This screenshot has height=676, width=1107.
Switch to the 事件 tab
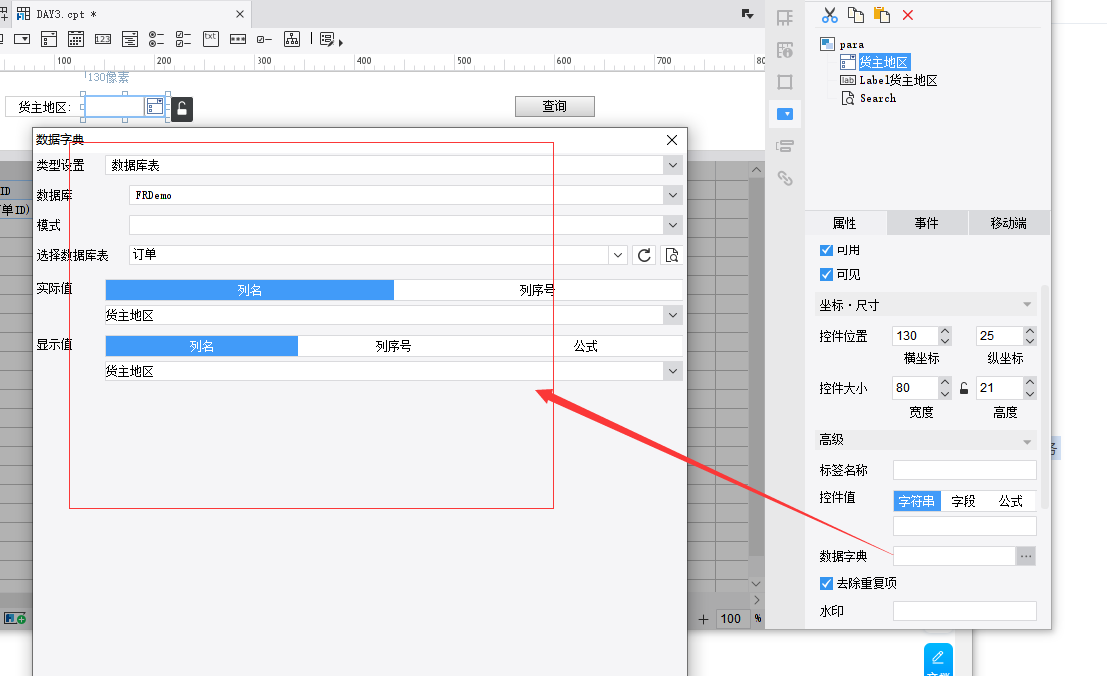click(926, 223)
